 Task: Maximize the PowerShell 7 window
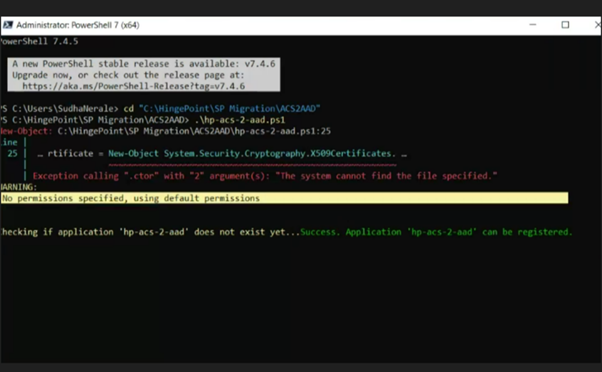[x=565, y=25]
